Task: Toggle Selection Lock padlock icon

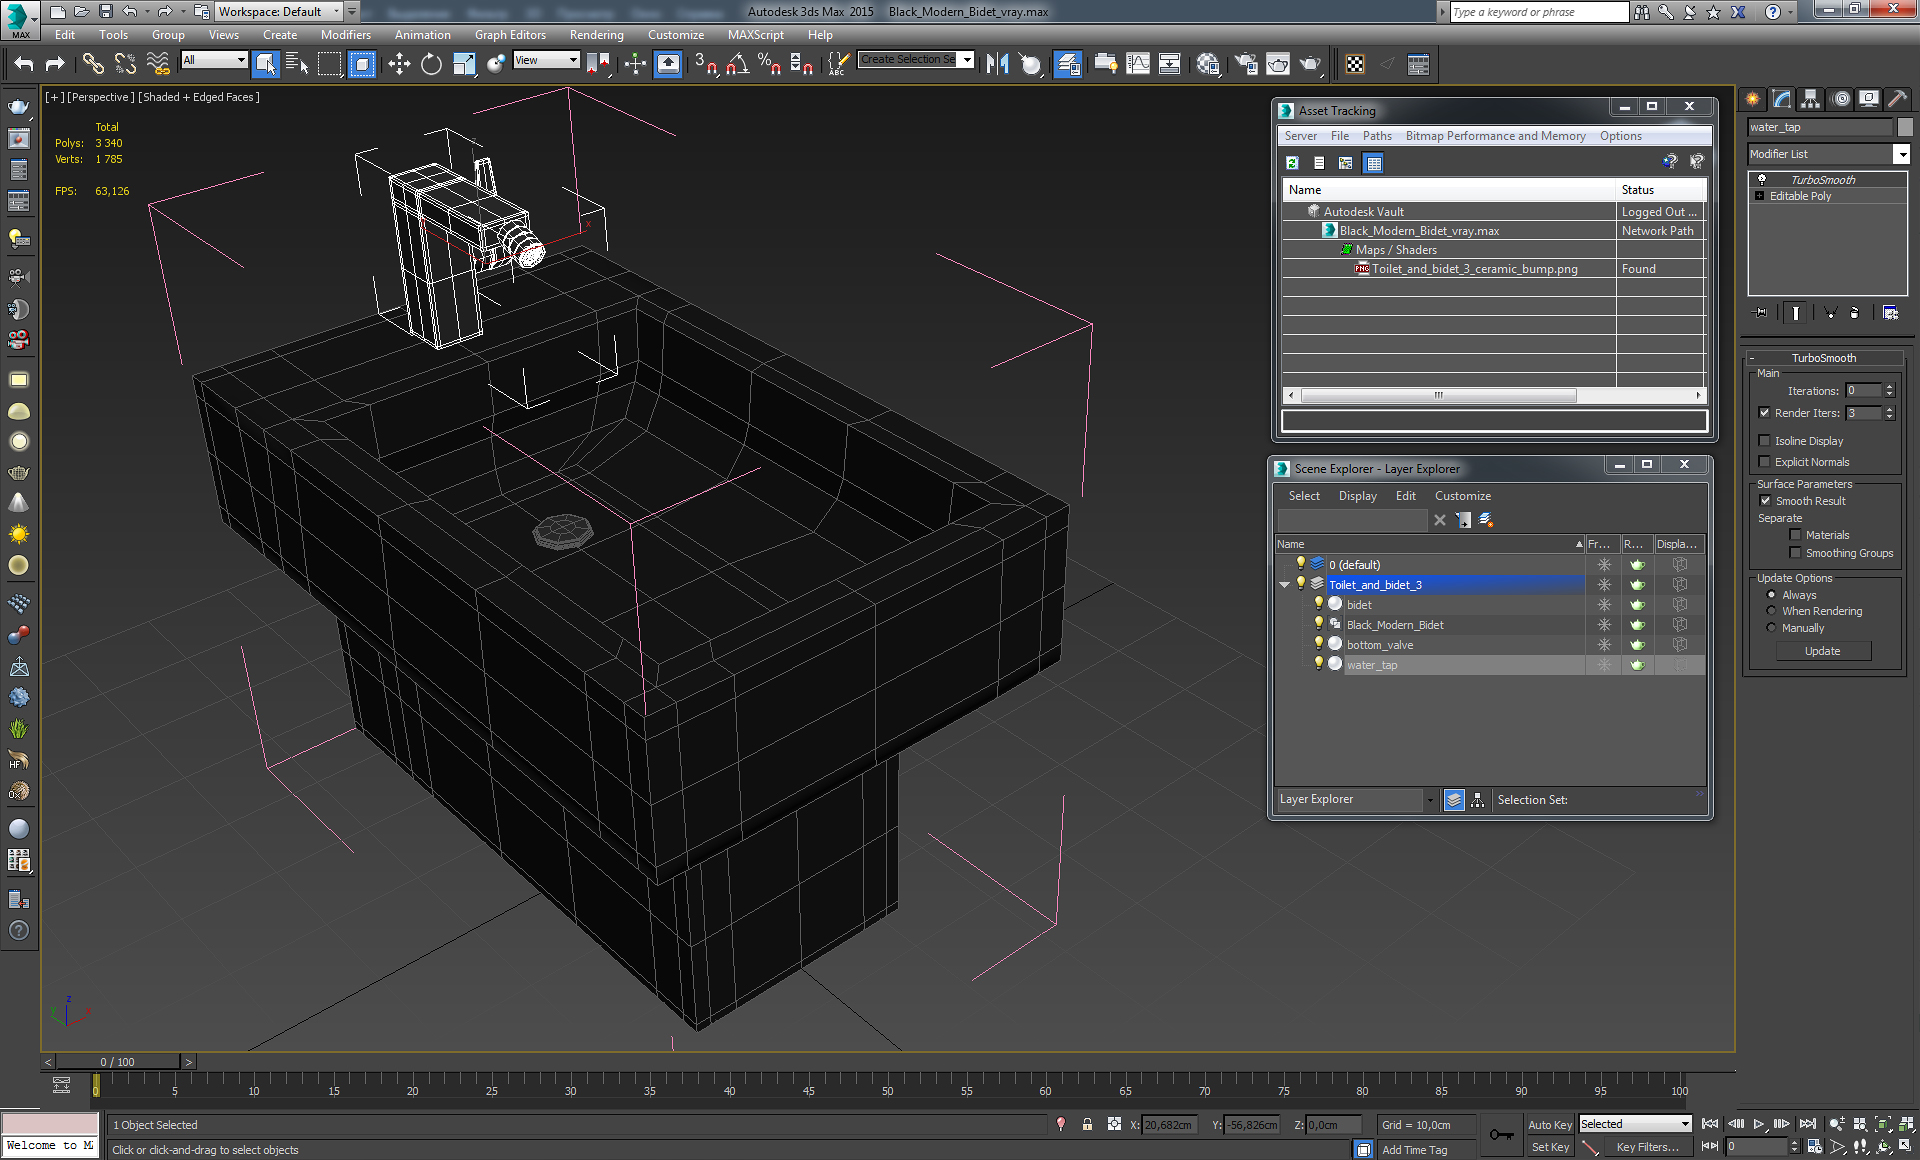Action: (x=1087, y=1124)
